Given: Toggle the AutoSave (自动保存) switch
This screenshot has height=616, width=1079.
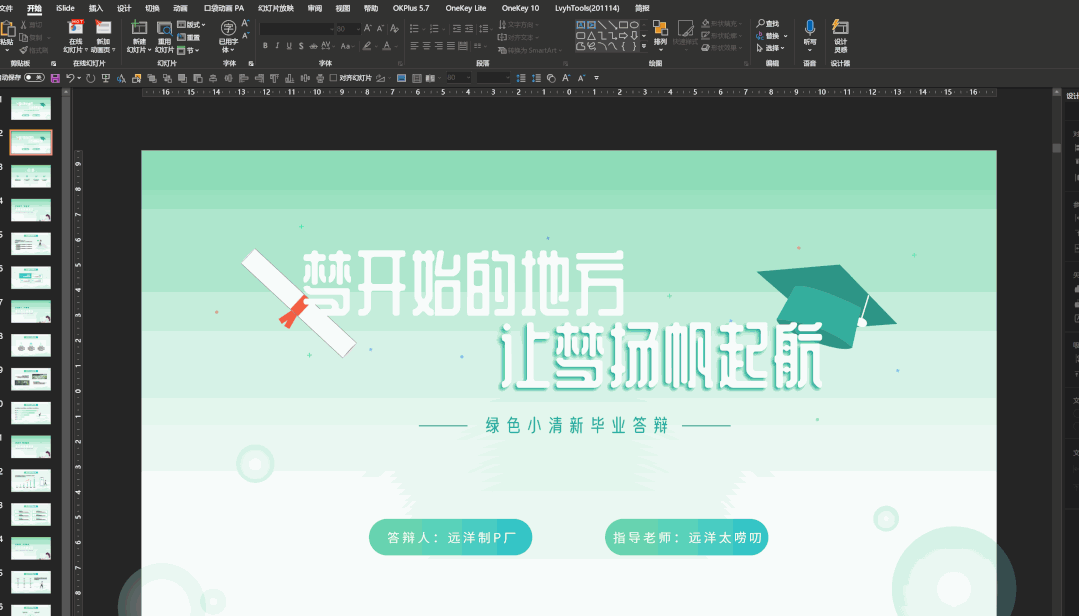Looking at the screenshot, I should coord(34,78).
